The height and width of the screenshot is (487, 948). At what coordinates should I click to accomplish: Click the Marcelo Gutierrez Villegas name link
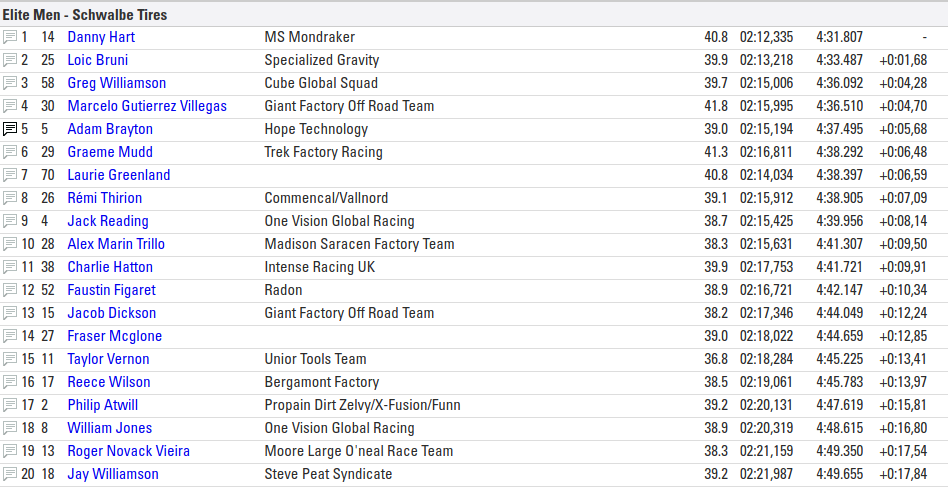(147, 106)
